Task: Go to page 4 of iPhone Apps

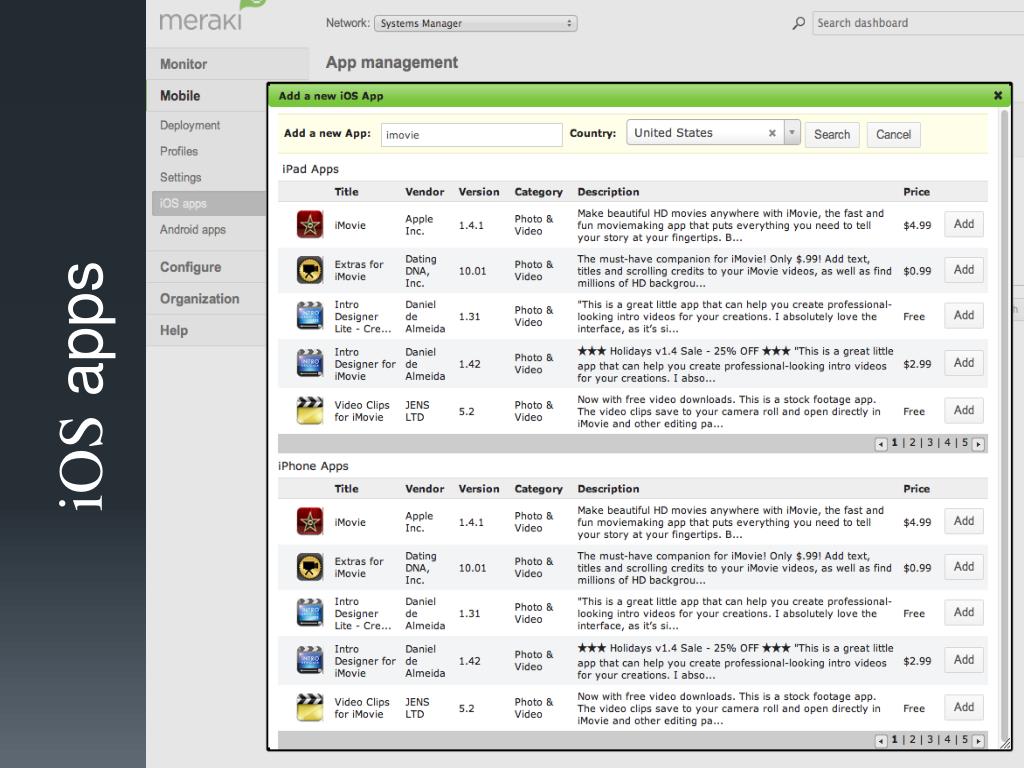Action: click(948, 740)
